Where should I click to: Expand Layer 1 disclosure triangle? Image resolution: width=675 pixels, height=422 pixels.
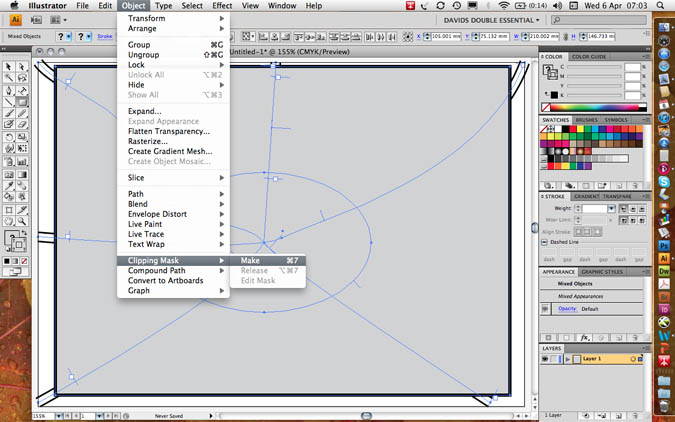pyautogui.click(x=567, y=358)
